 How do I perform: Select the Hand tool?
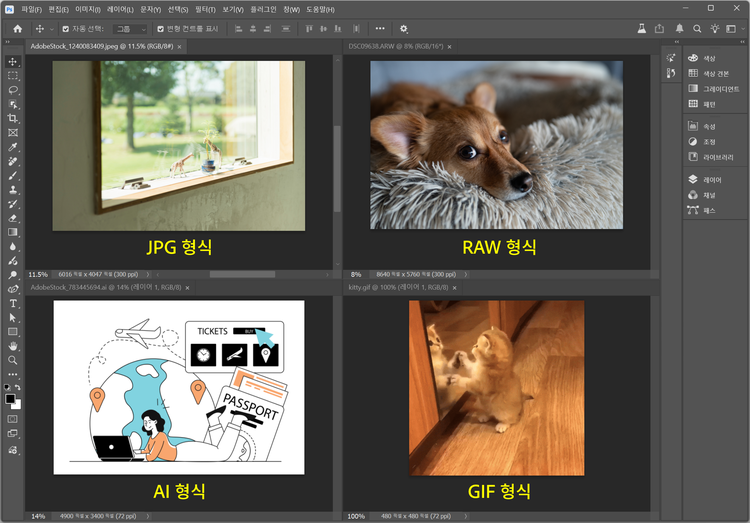[x=12, y=346]
